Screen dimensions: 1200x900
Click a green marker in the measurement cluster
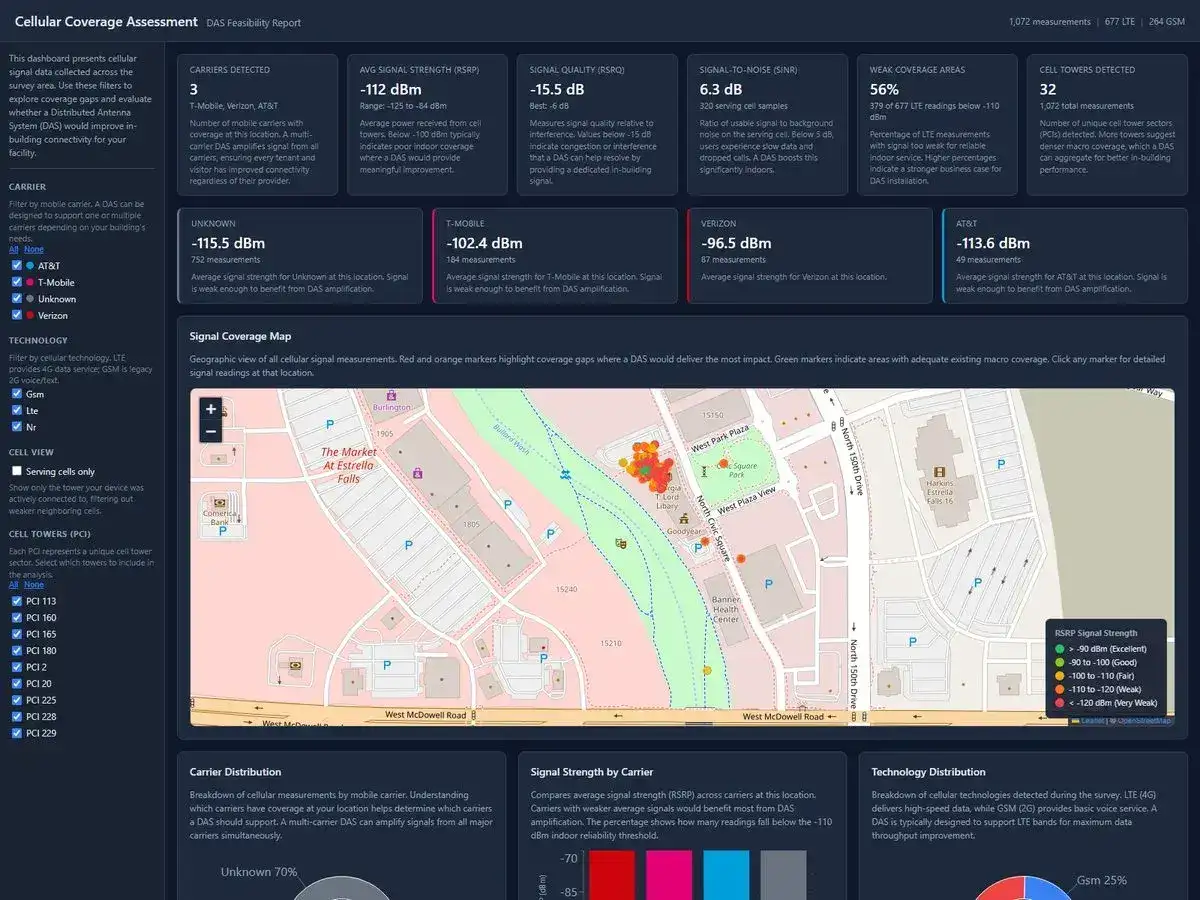(644, 470)
